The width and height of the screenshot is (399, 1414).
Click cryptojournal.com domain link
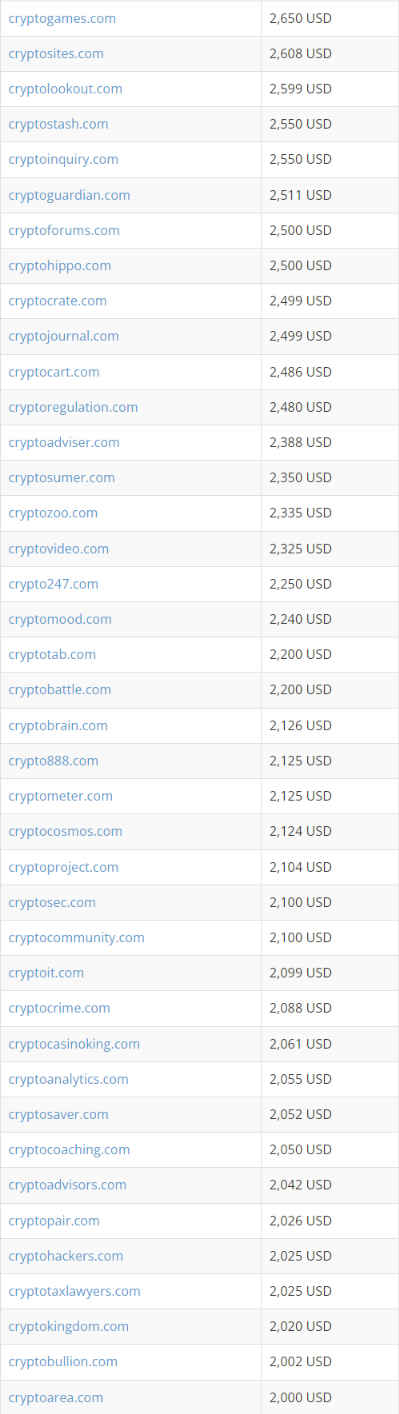(x=64, y=336)
